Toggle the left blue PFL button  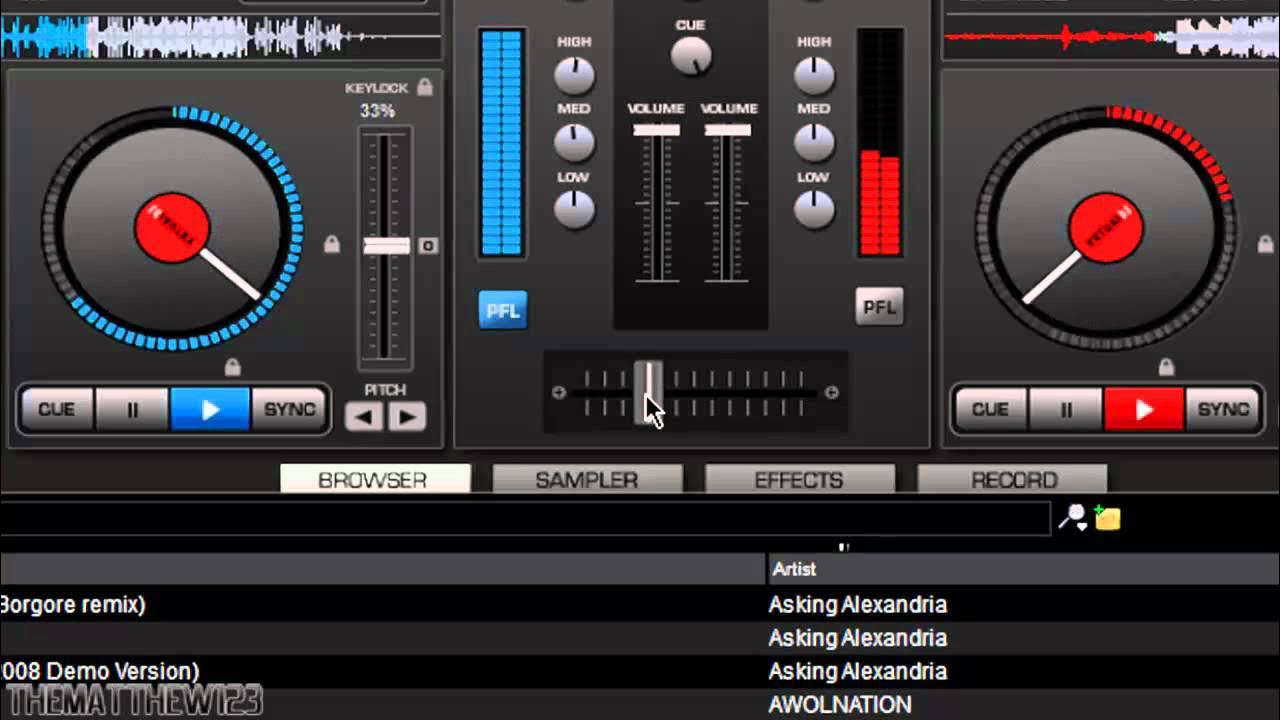[502, 310]
